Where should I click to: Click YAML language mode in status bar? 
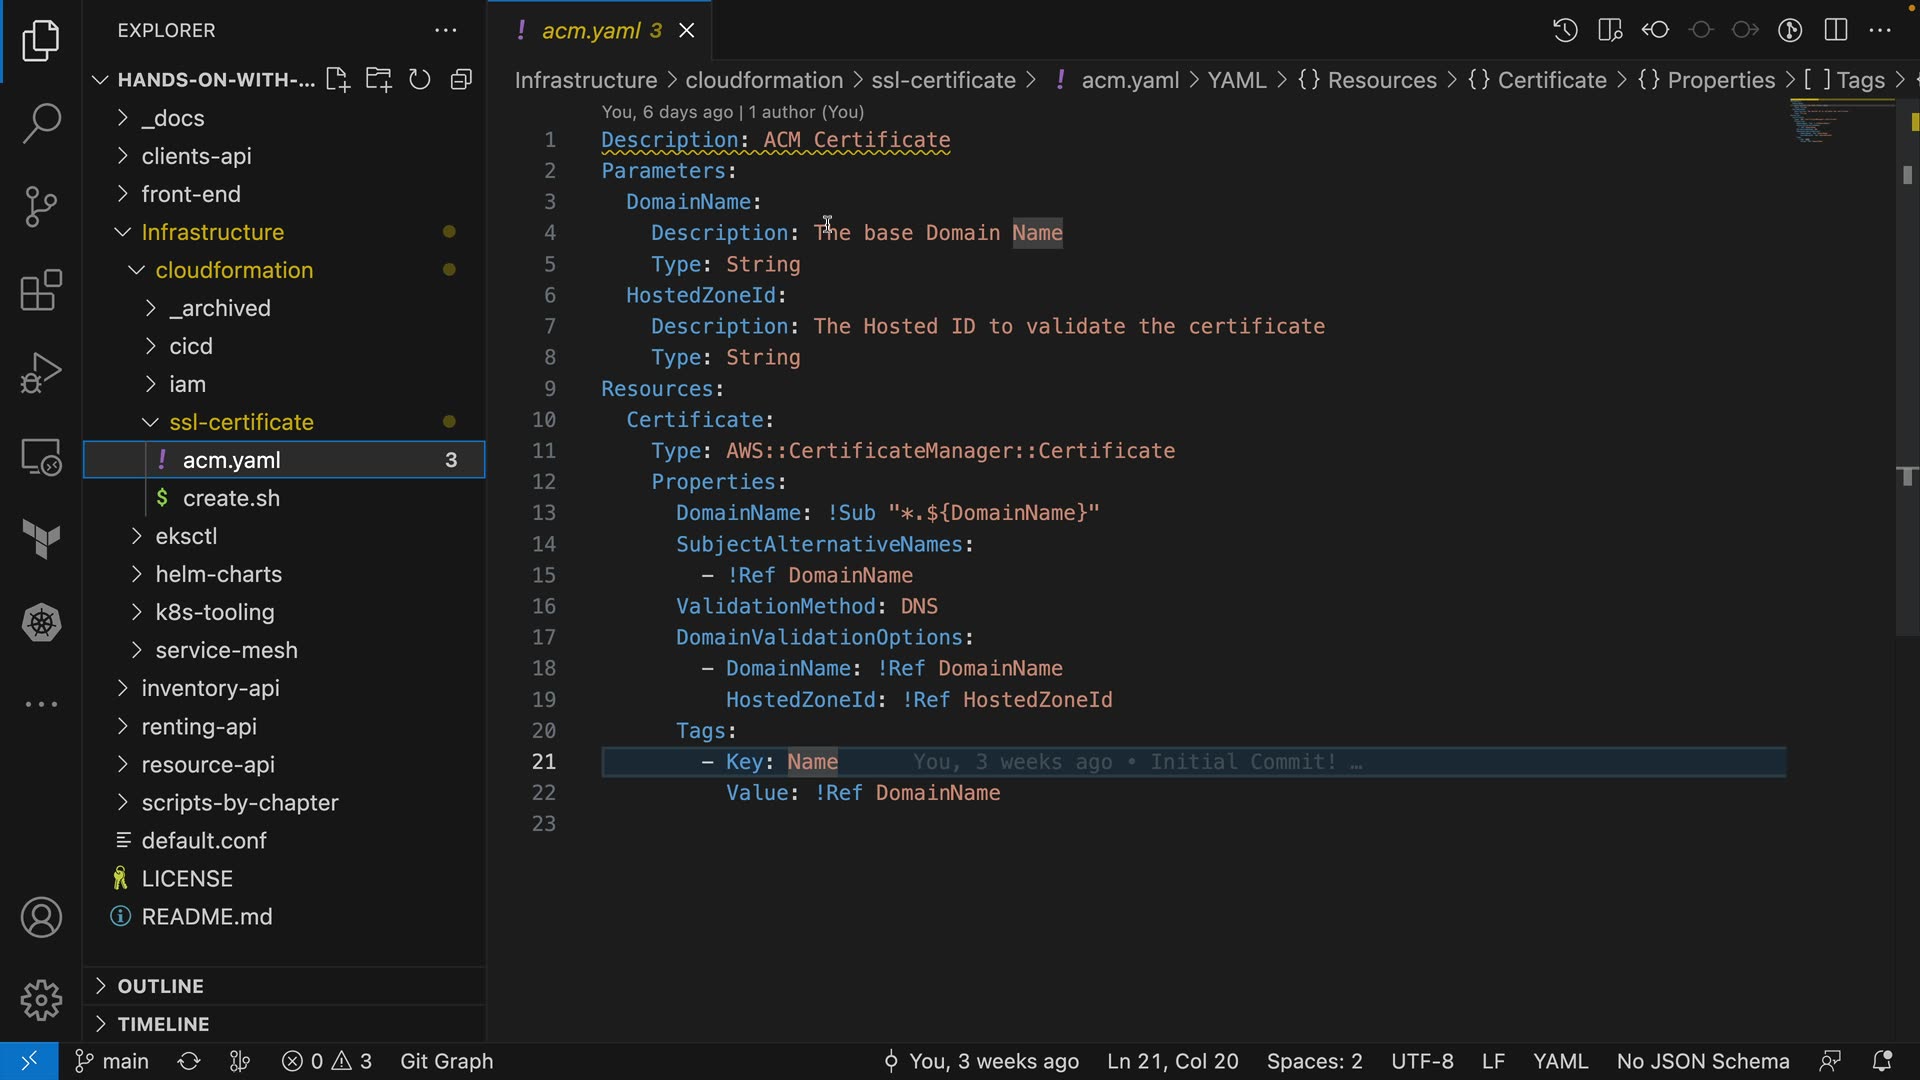(1560, 1061)
